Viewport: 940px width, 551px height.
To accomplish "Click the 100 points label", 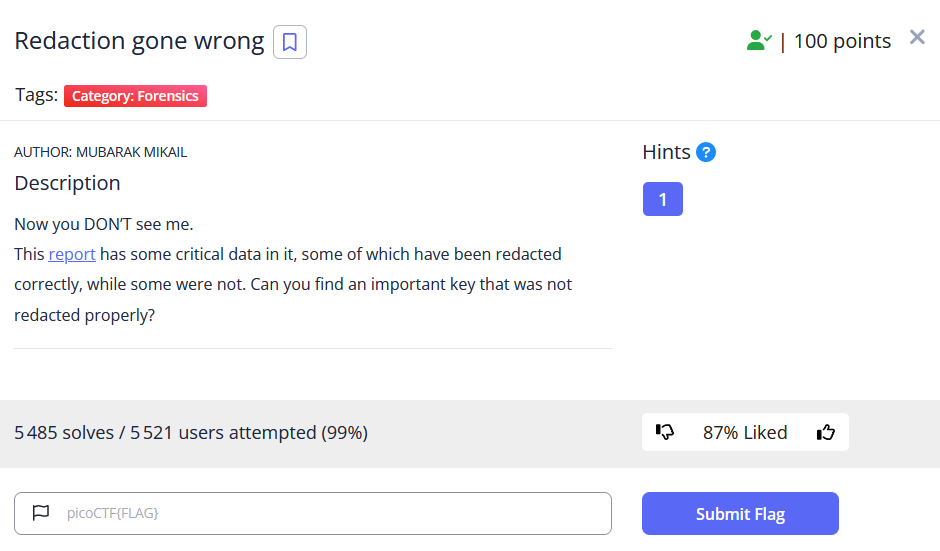I will pyautogui.click(x=842, y=41).
